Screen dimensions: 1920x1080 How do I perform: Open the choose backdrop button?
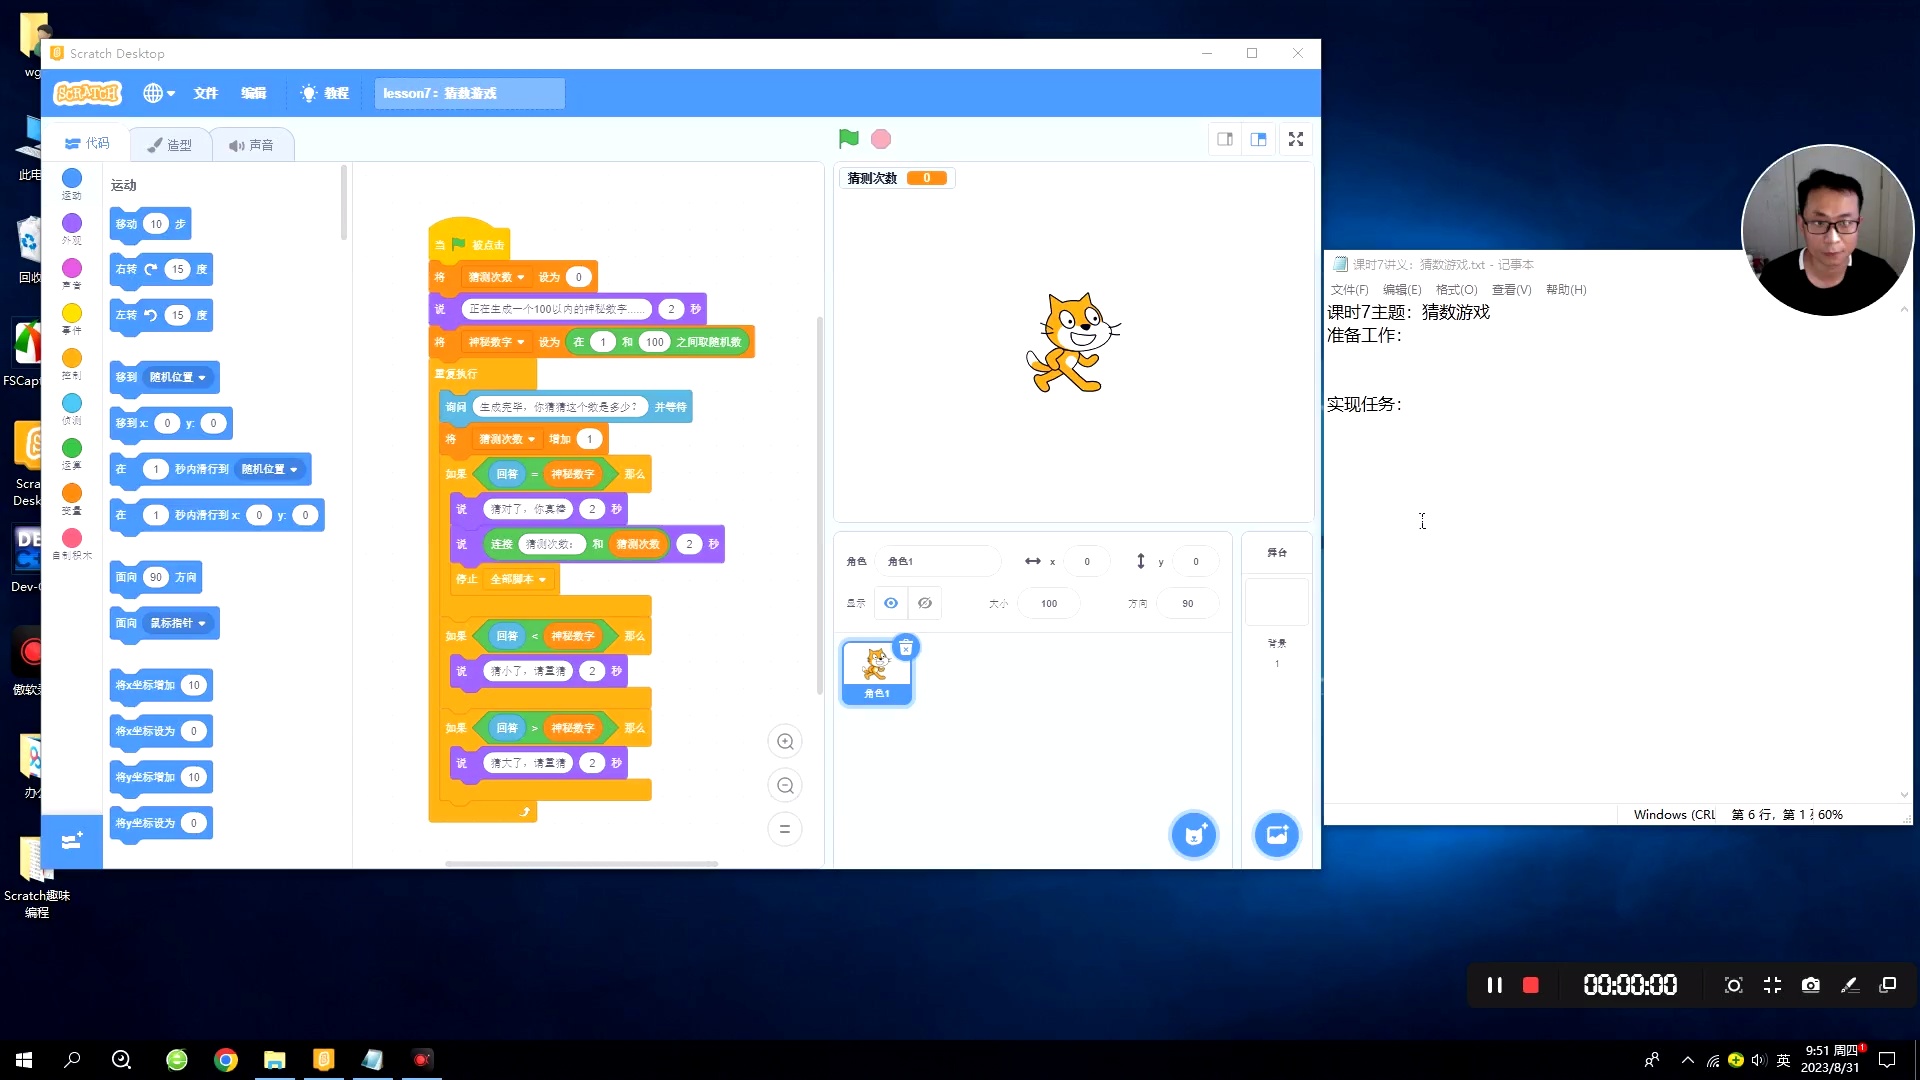pyautogui.click(x=1276, y=834)
